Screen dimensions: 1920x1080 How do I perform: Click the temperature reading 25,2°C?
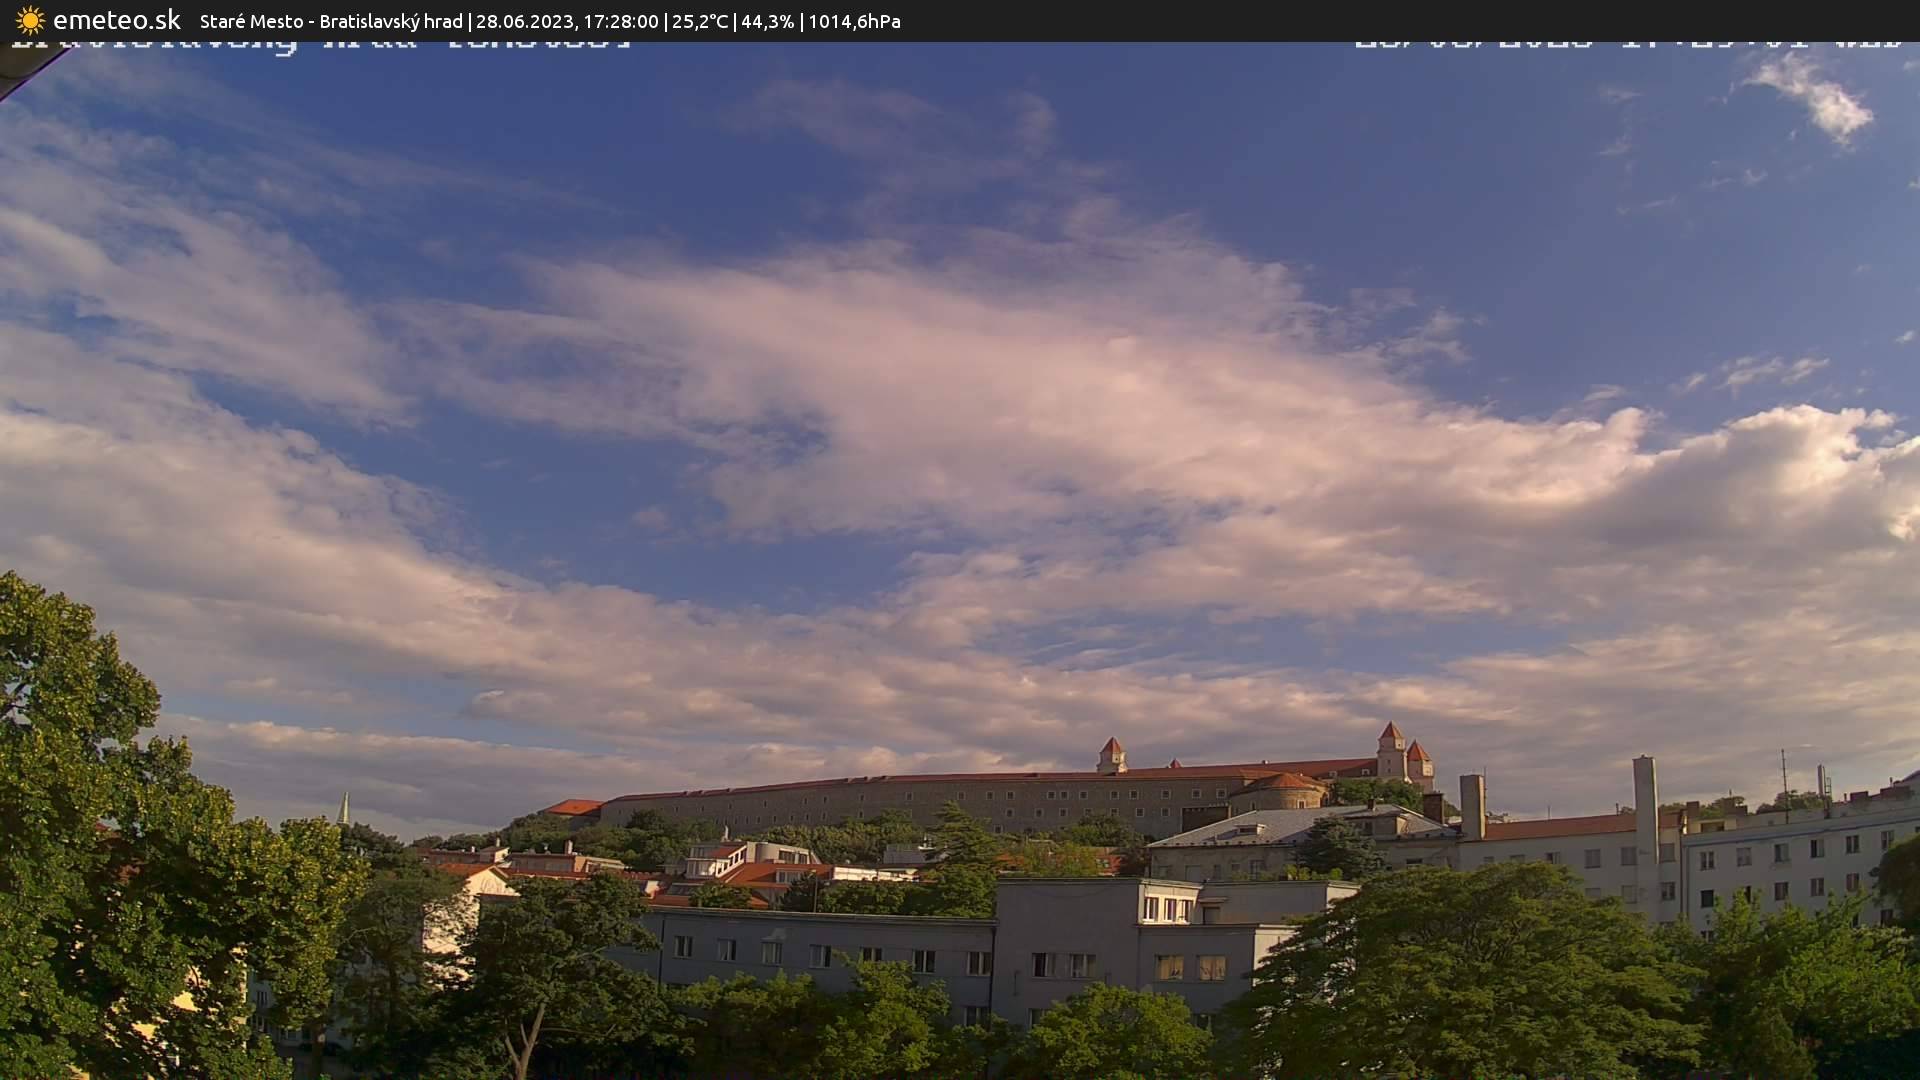pyautogui.click(x=699, y=21)
